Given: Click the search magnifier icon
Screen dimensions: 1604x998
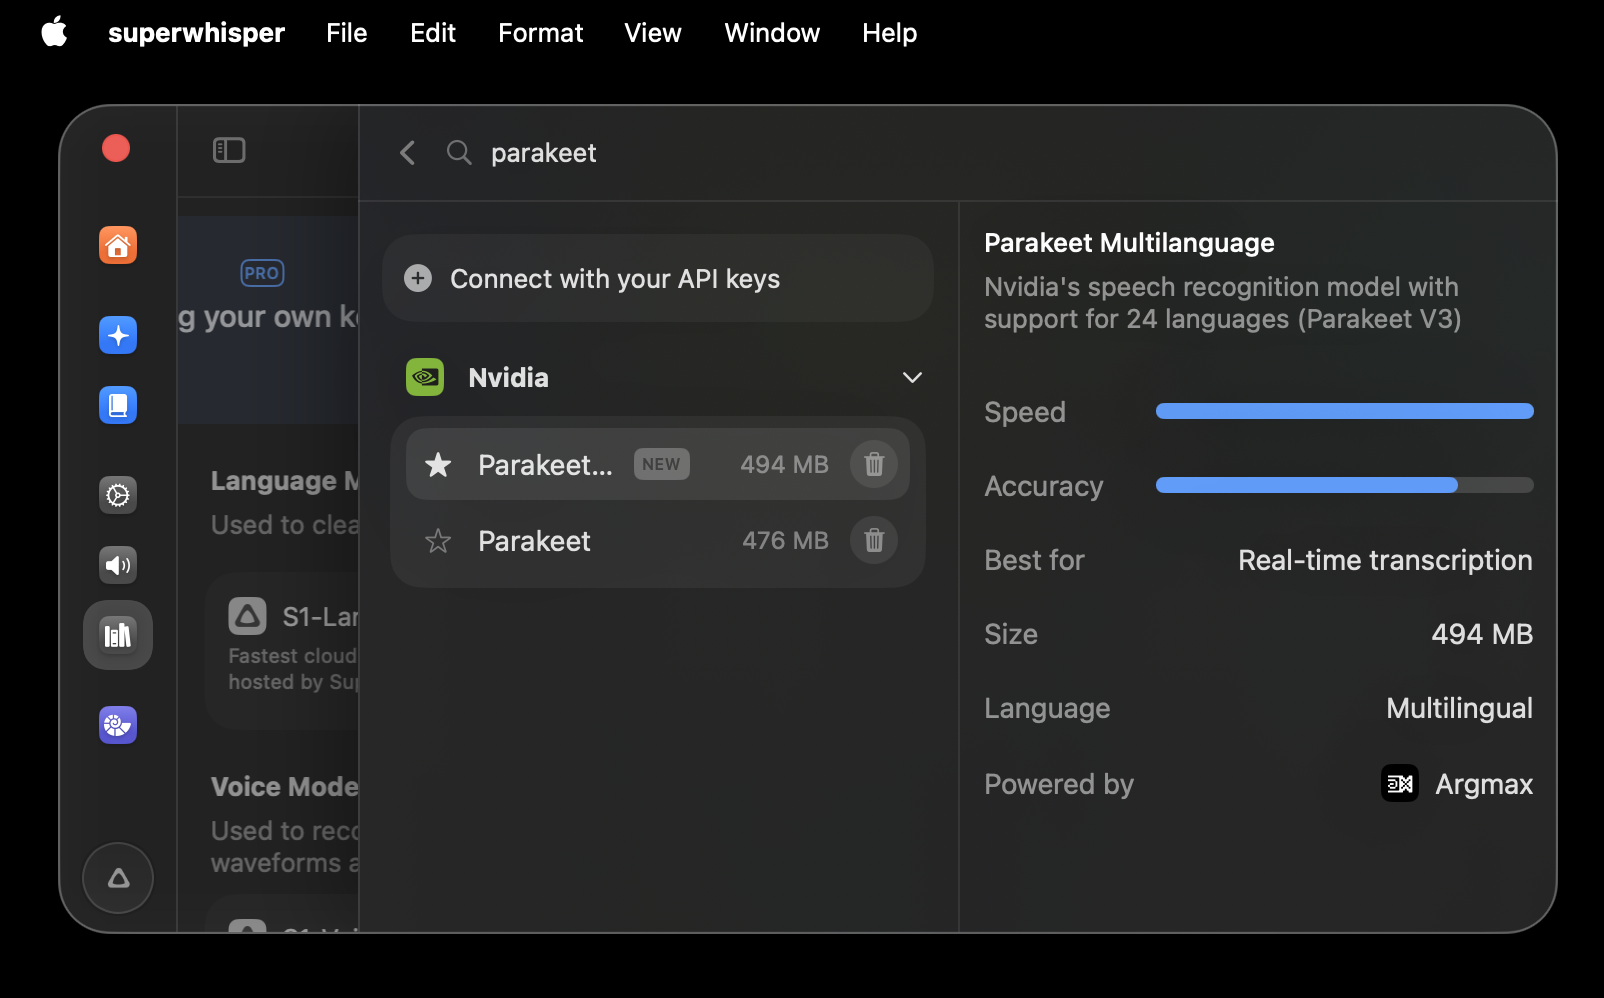Looking at the screenshot, I should (x=459, y=152).
